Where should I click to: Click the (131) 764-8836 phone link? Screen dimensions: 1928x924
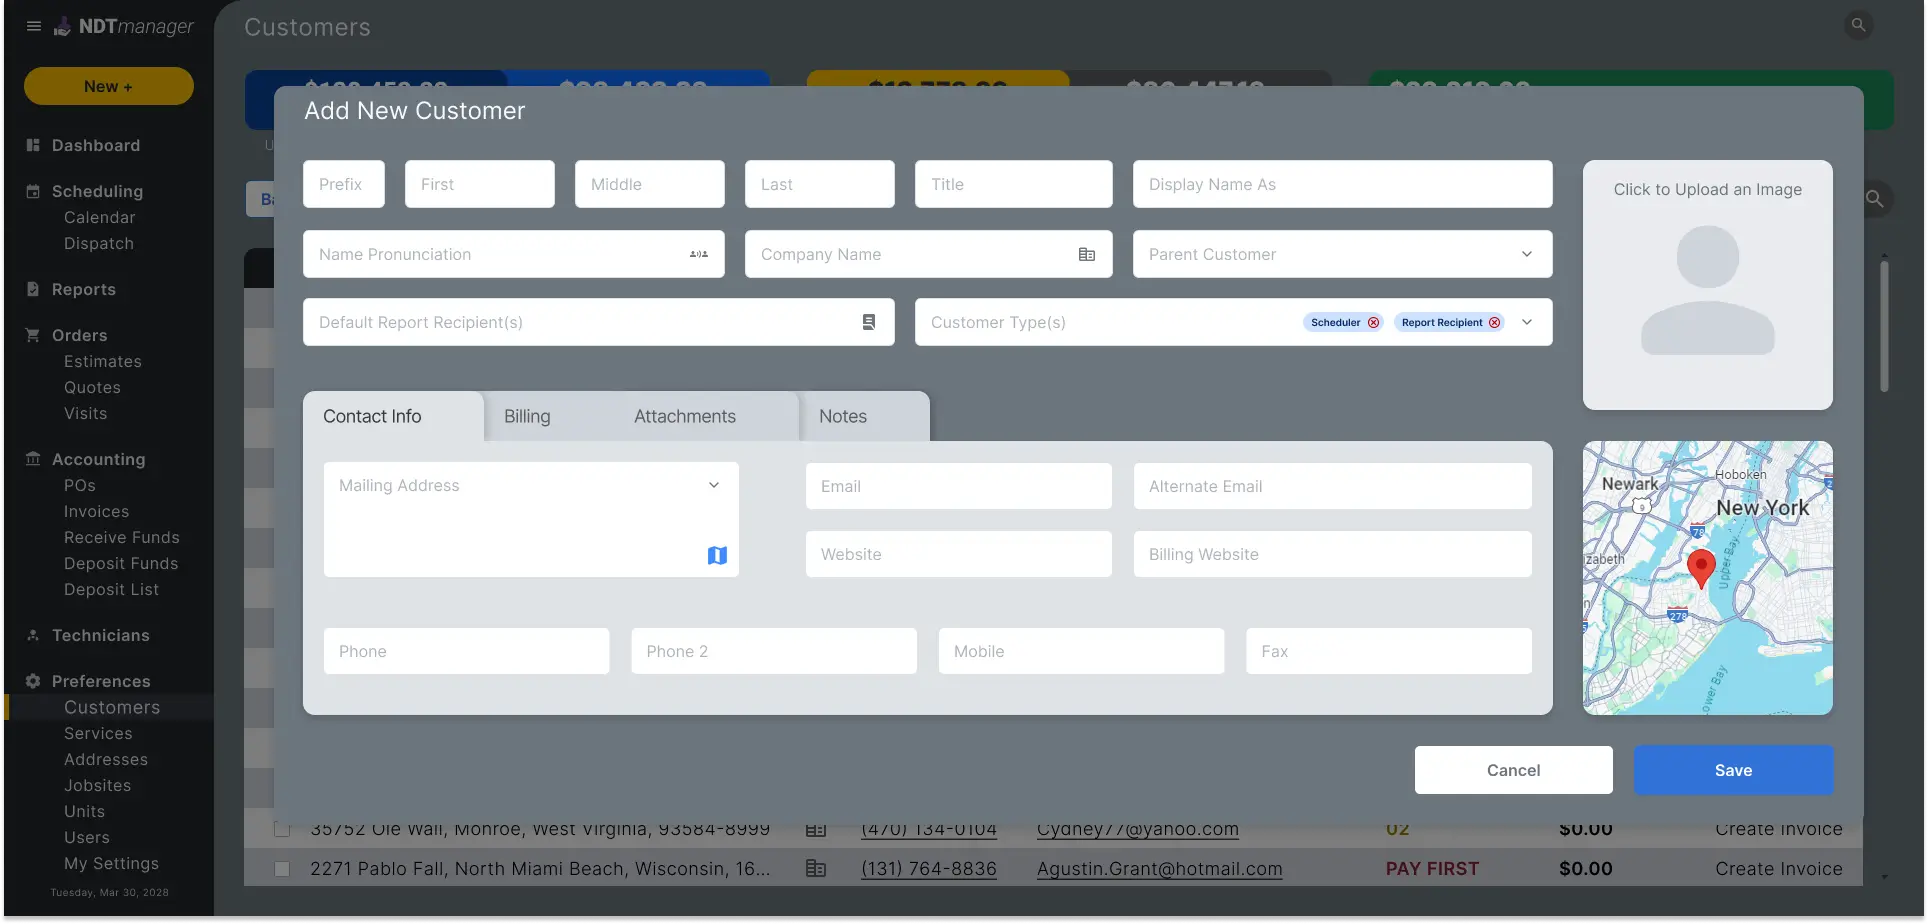click(x=929, y=869)
